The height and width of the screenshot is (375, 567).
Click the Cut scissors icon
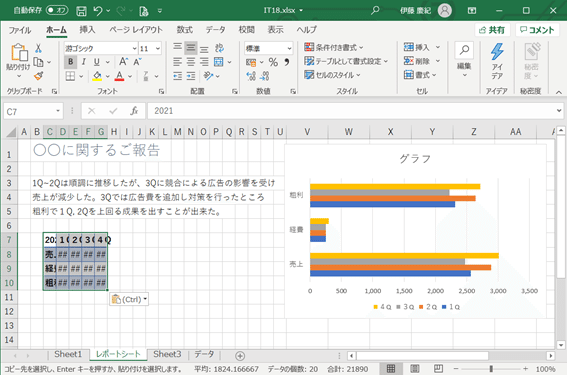point(38,48)
